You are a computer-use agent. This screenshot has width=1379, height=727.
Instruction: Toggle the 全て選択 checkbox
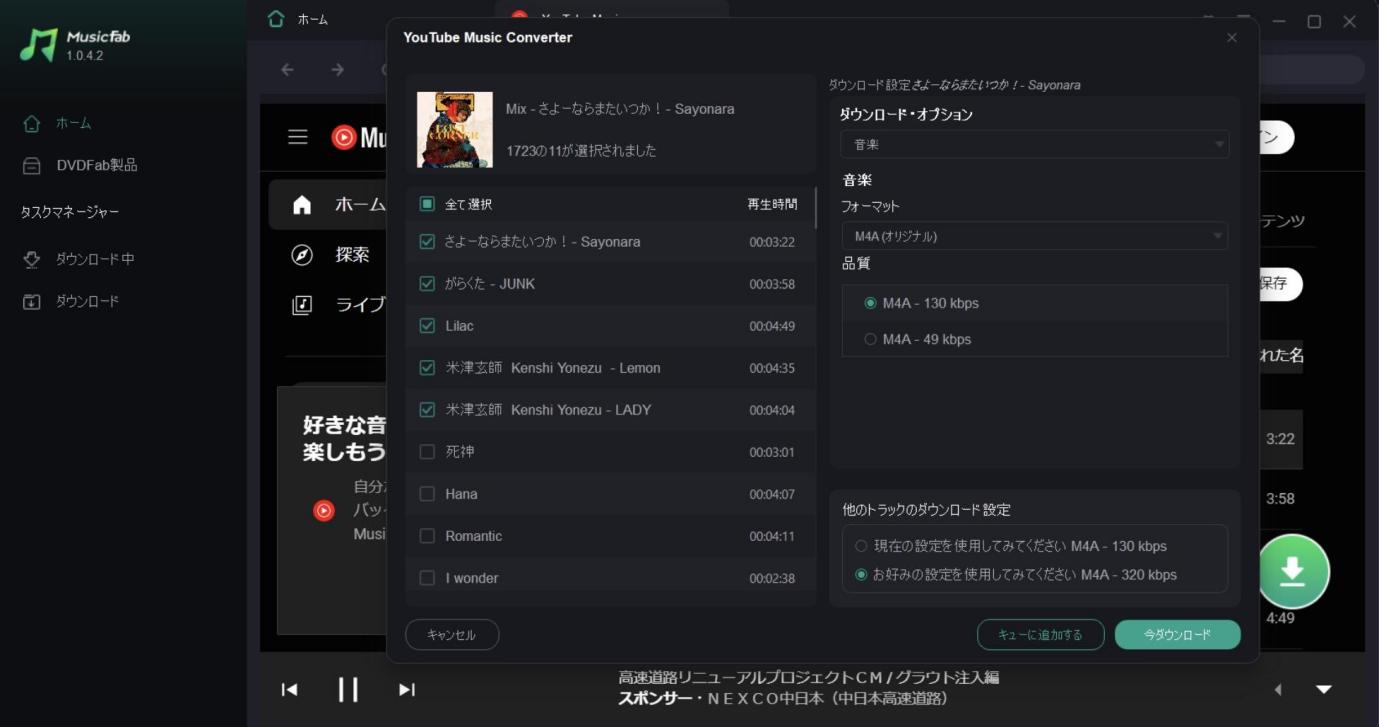[427, 204]
